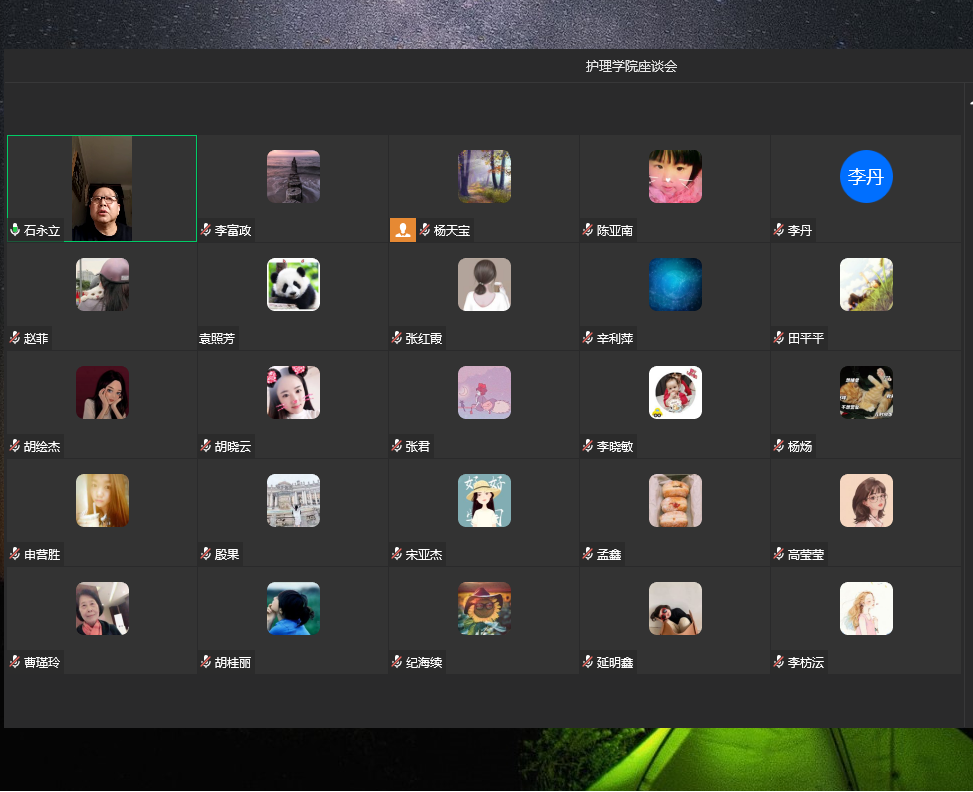Click the muted mic icon next to 田平平

[x=779, y=338]
